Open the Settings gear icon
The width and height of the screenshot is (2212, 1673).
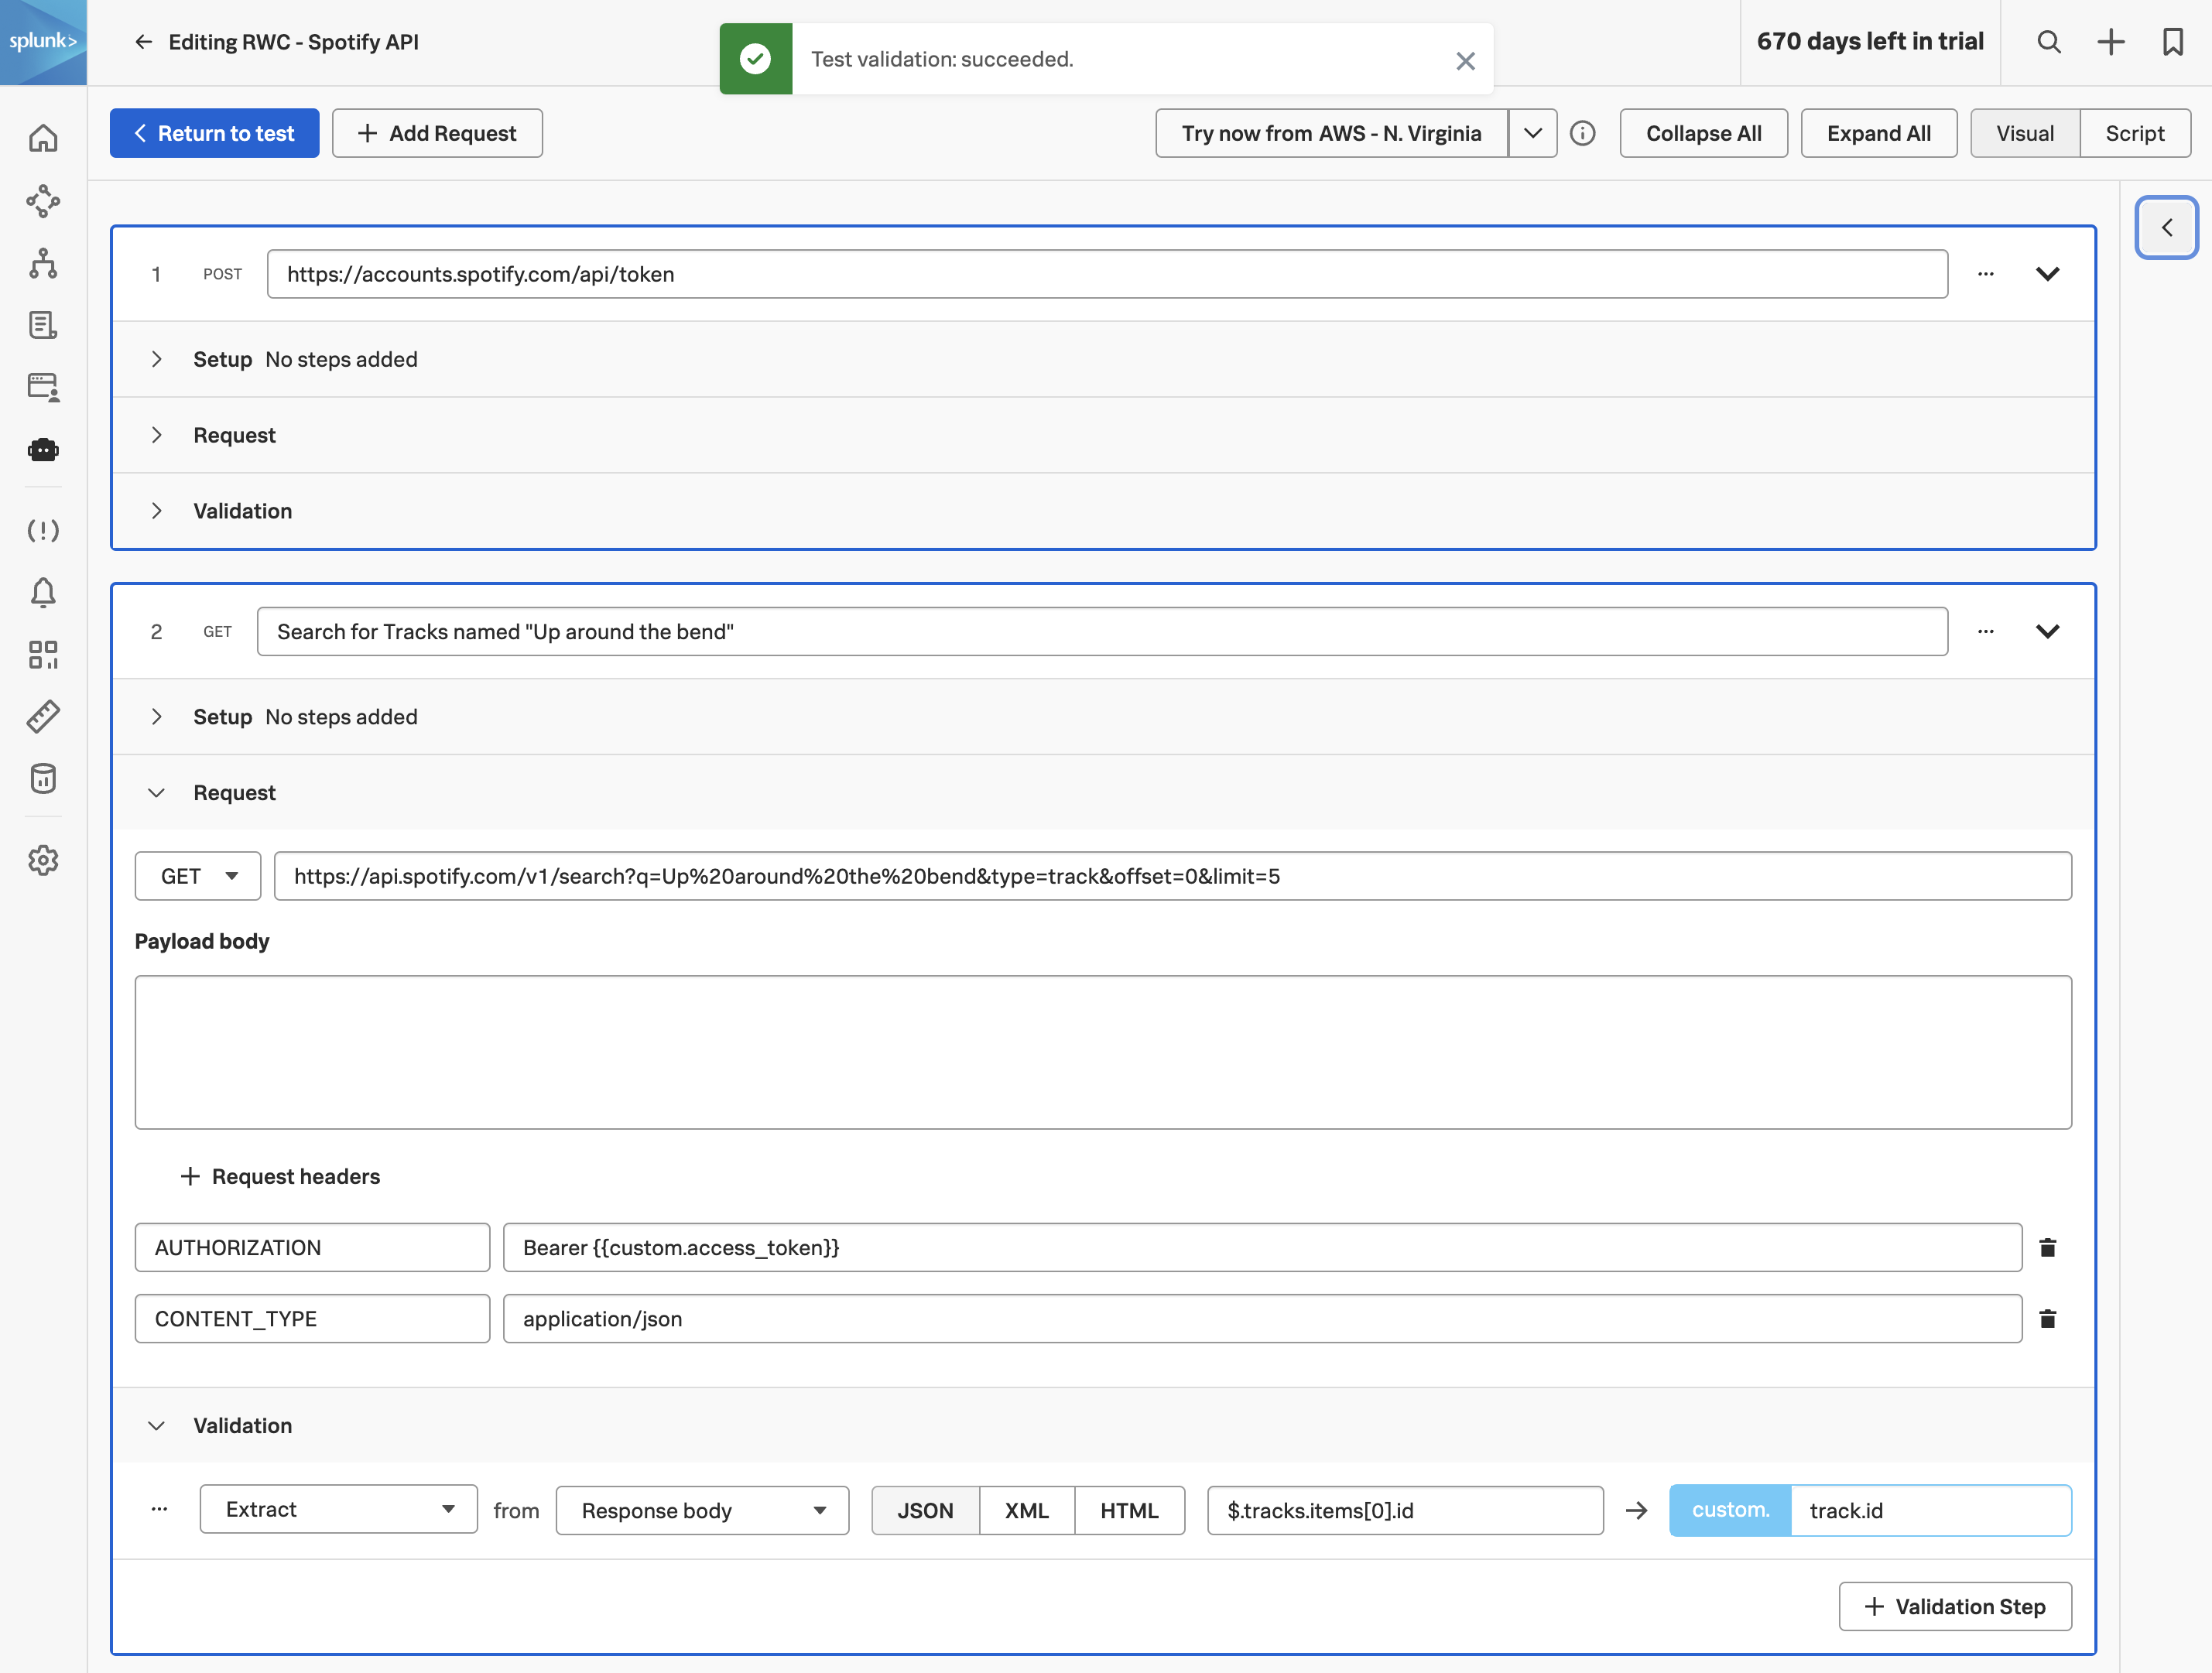pyautogui.click(x=44, y=861)
